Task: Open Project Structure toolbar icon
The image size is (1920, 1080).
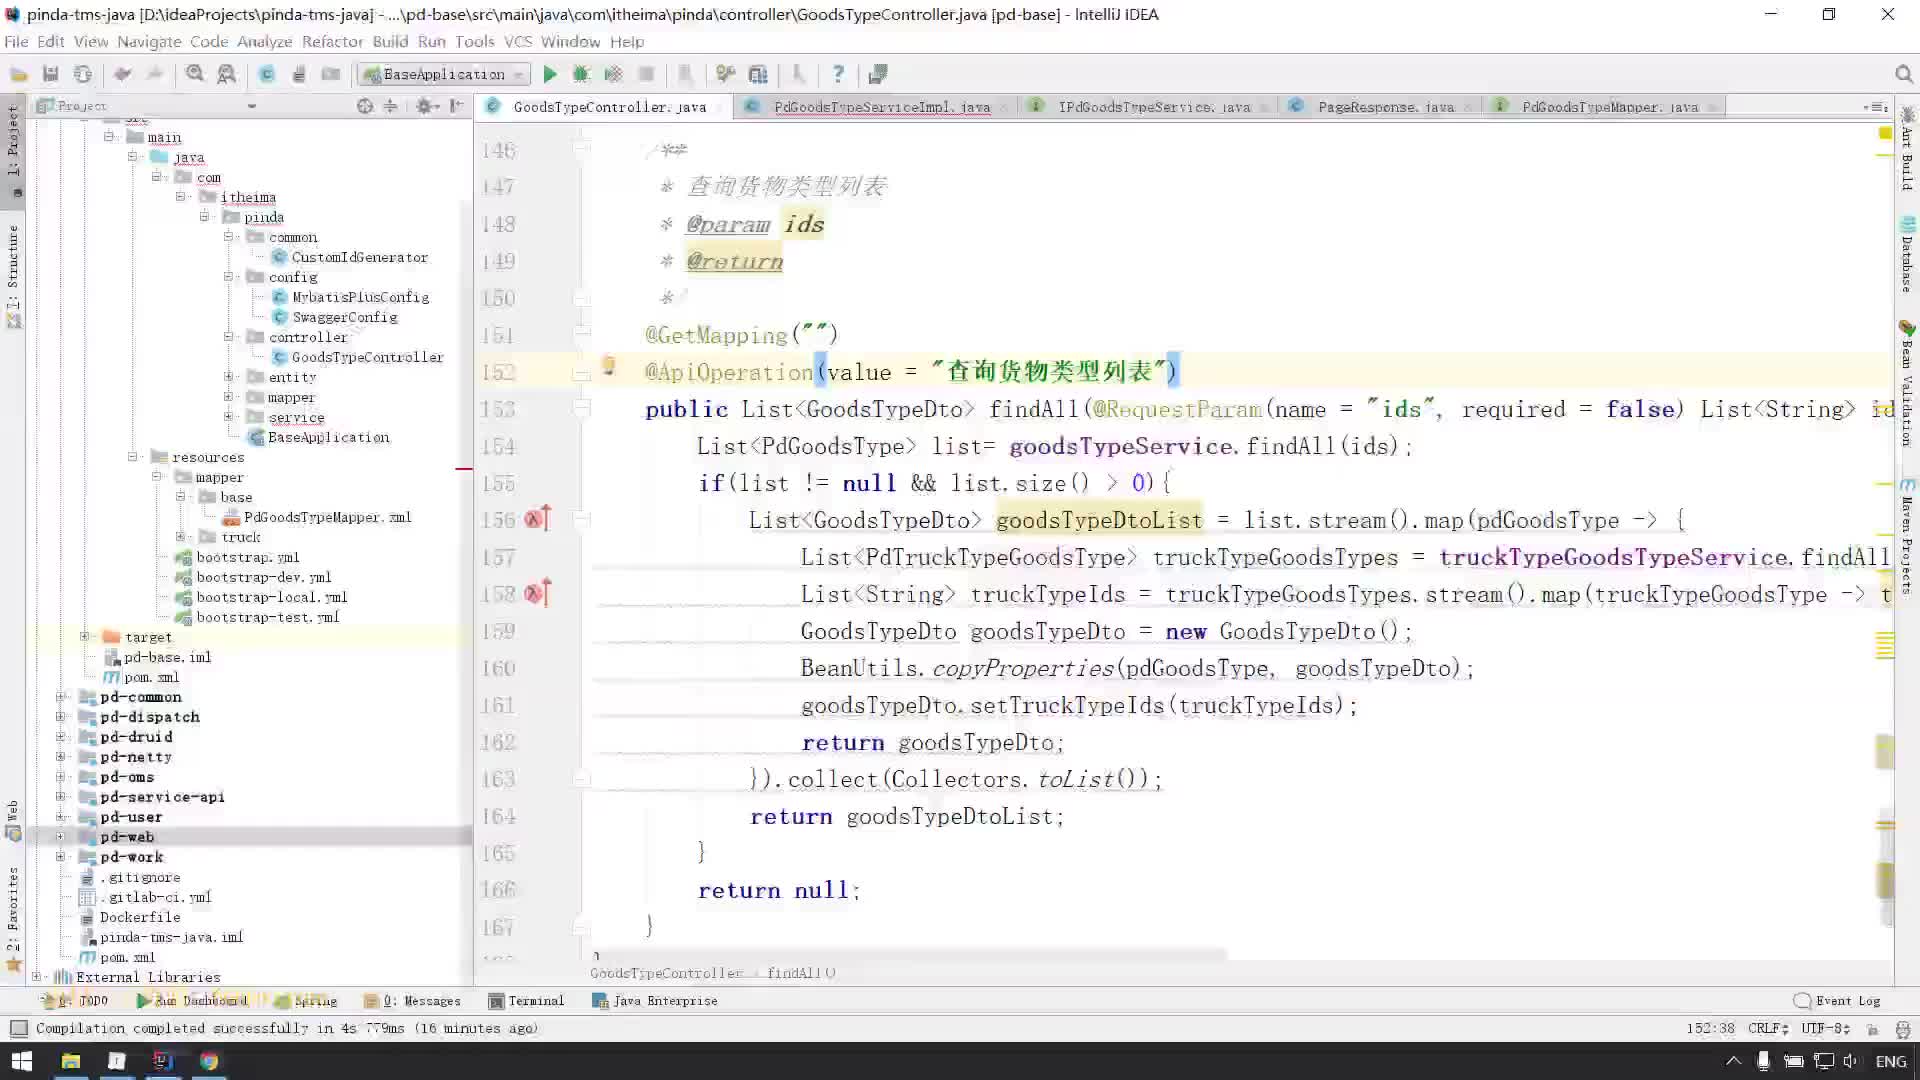Action: pos(758,74)
